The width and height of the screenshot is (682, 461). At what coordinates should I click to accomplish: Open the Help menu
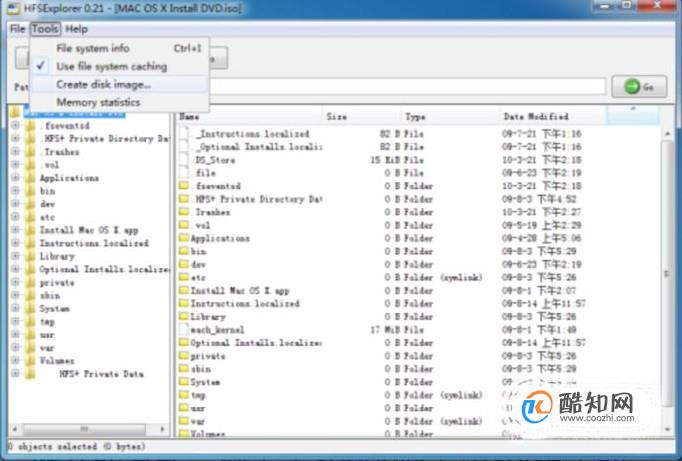[x=77, y=29]
